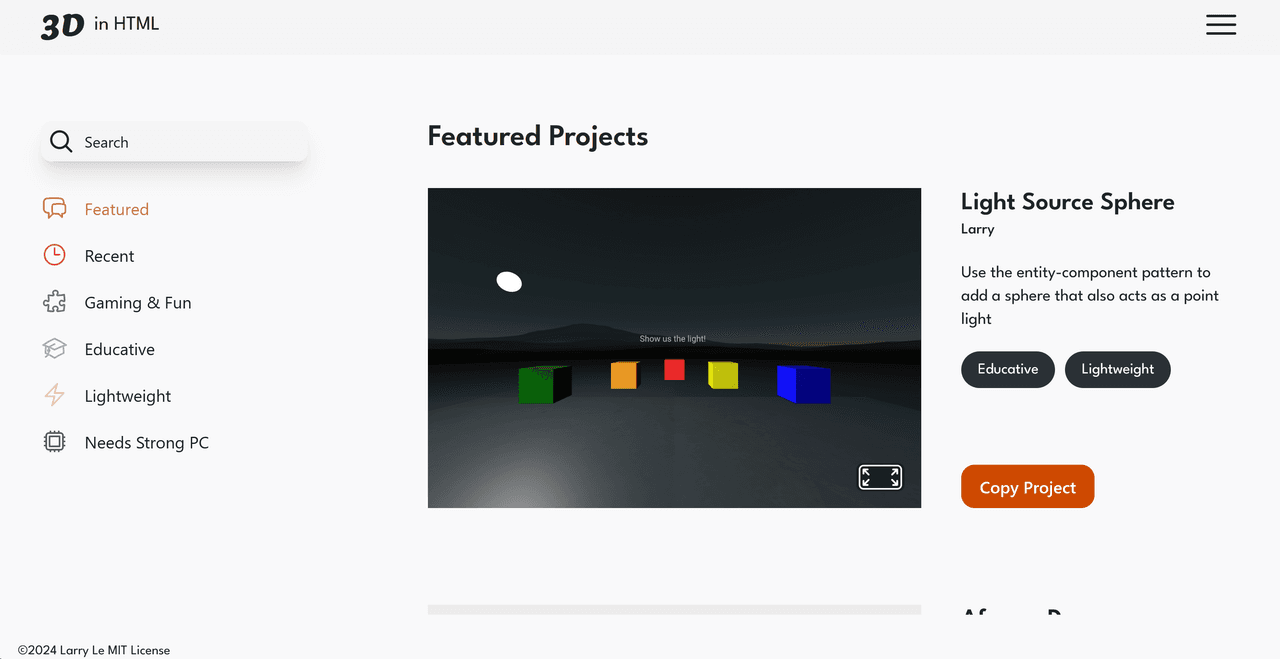Filter by the Lightweight tag pill

tap(1117, 369)
